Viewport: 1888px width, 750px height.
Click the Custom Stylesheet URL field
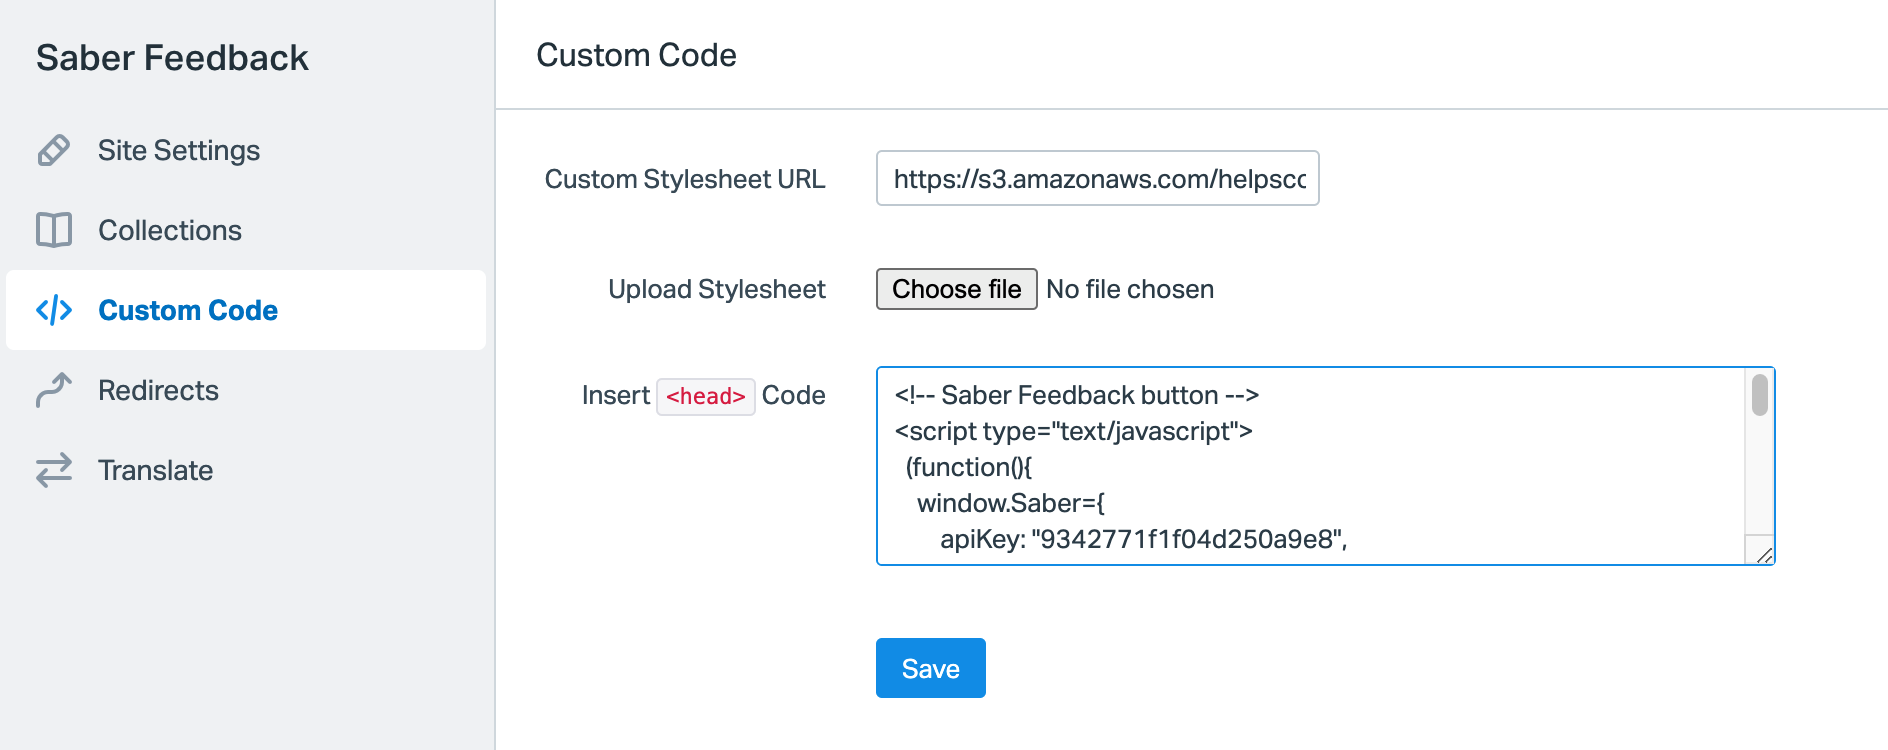tap(1097, 179)
